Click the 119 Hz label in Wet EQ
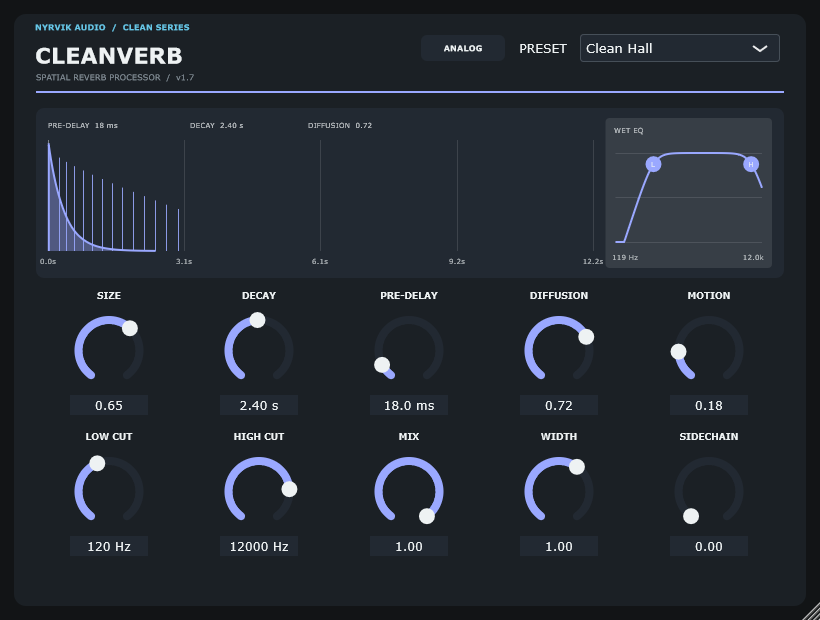The width and height of the screenshot is (820, 620). (x=625, y=257)
